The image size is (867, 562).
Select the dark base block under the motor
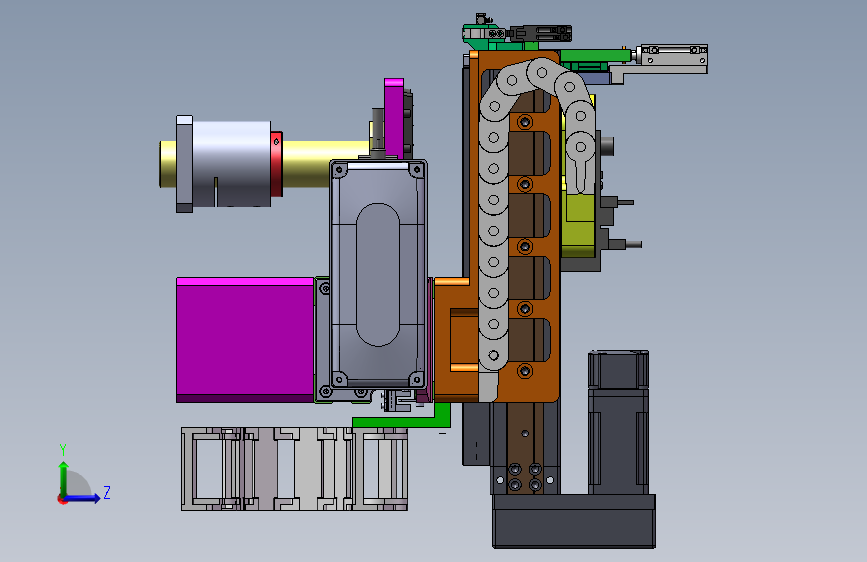click(574, 521)
